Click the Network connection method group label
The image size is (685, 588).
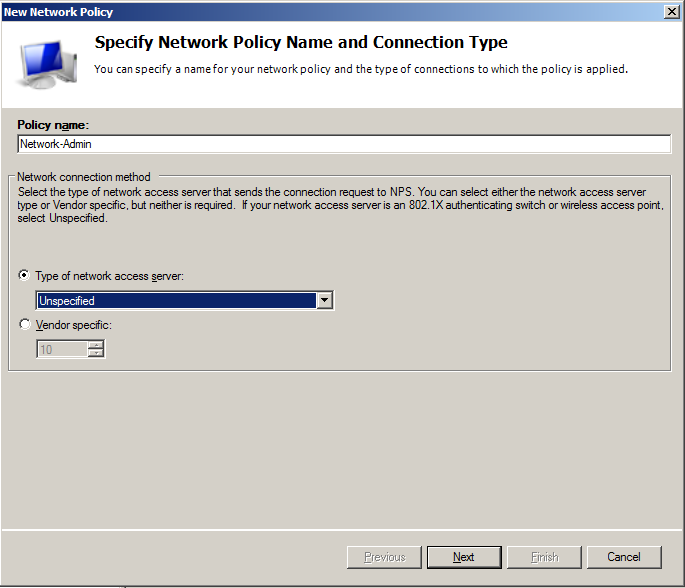84,177
